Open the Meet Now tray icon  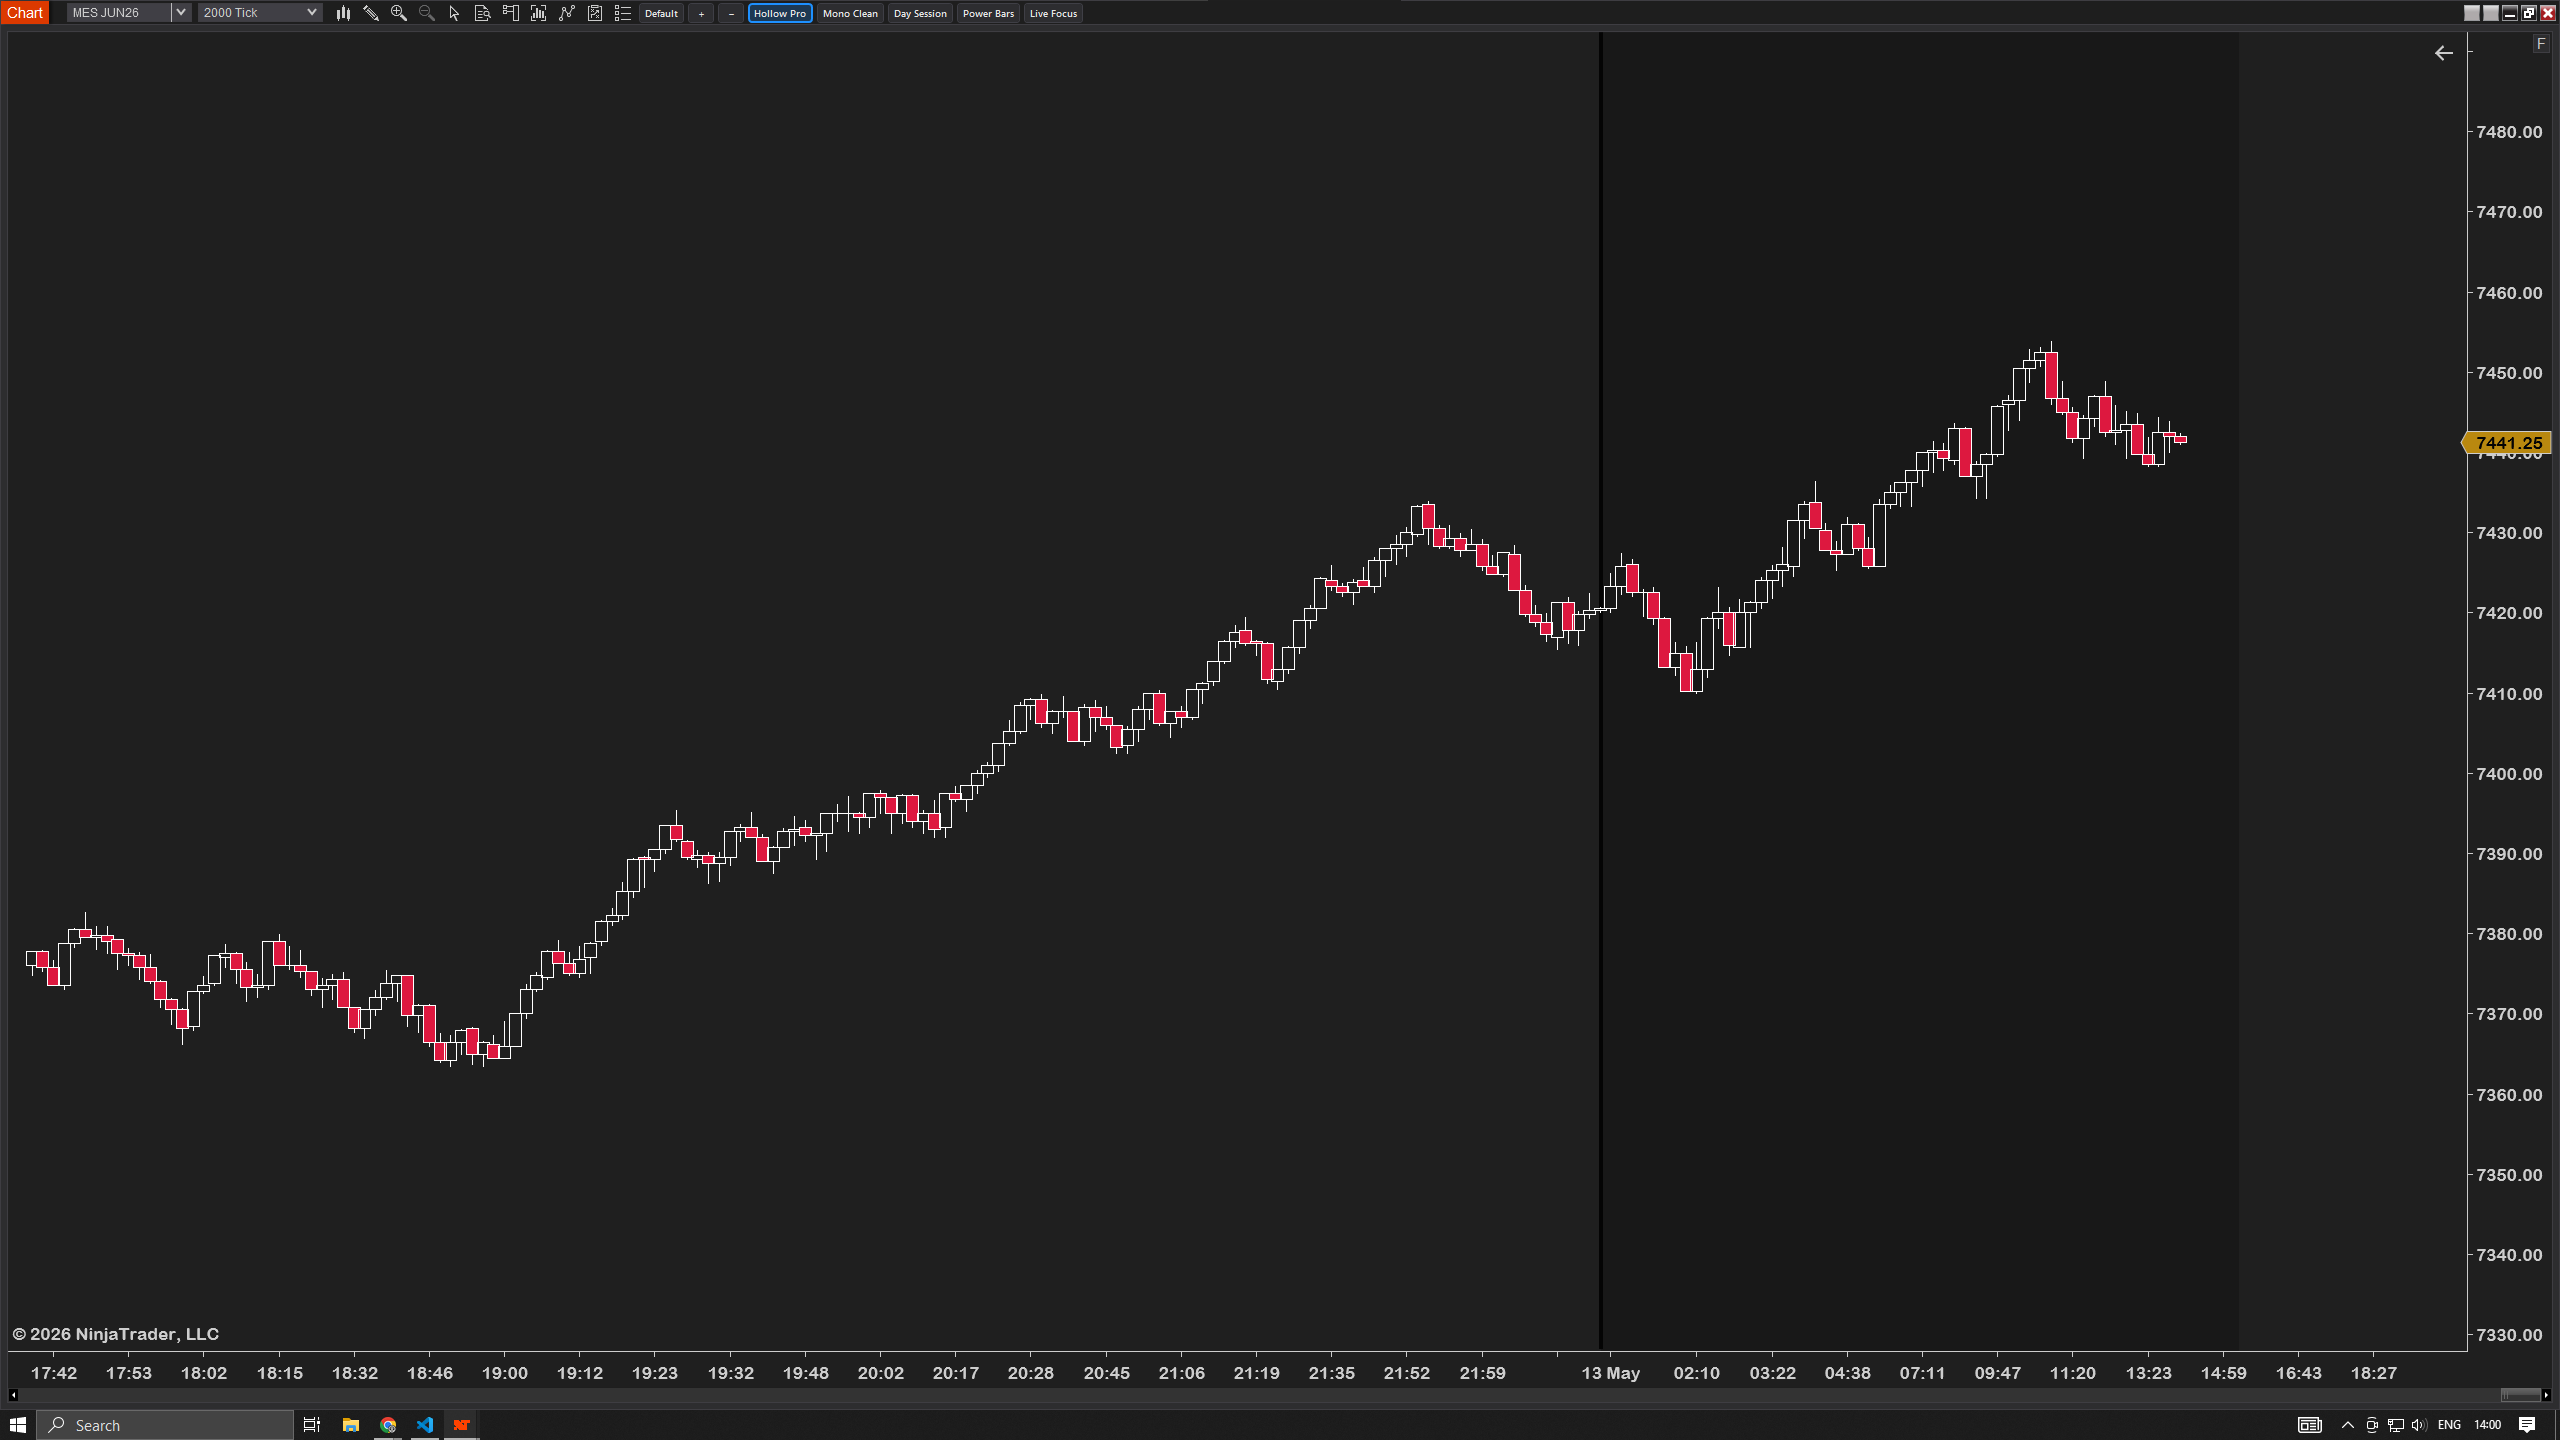[2372, 1425]
